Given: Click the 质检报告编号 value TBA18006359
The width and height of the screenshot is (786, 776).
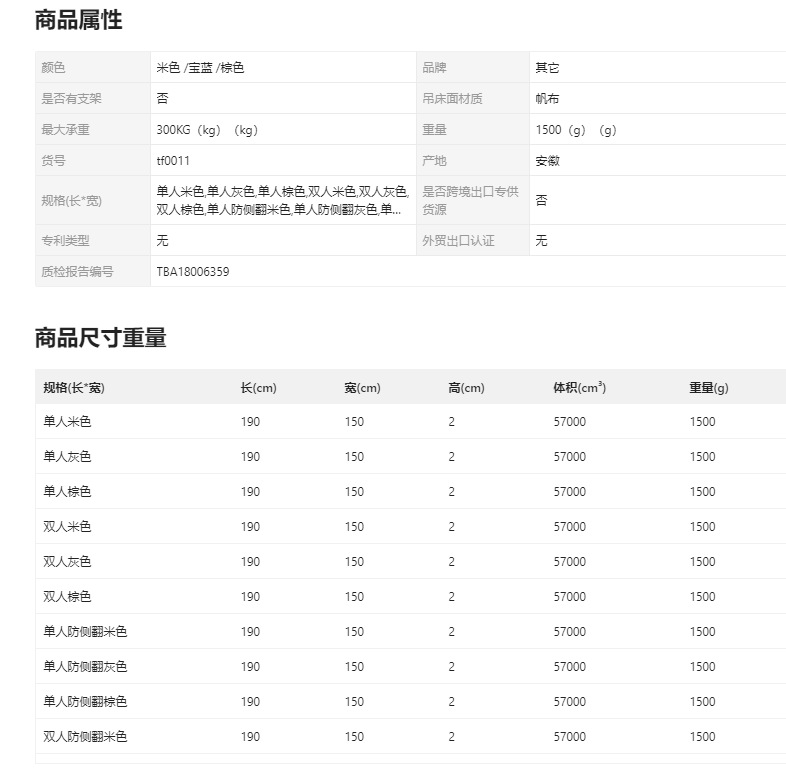Looking at the screenshot, I should 193,272.
